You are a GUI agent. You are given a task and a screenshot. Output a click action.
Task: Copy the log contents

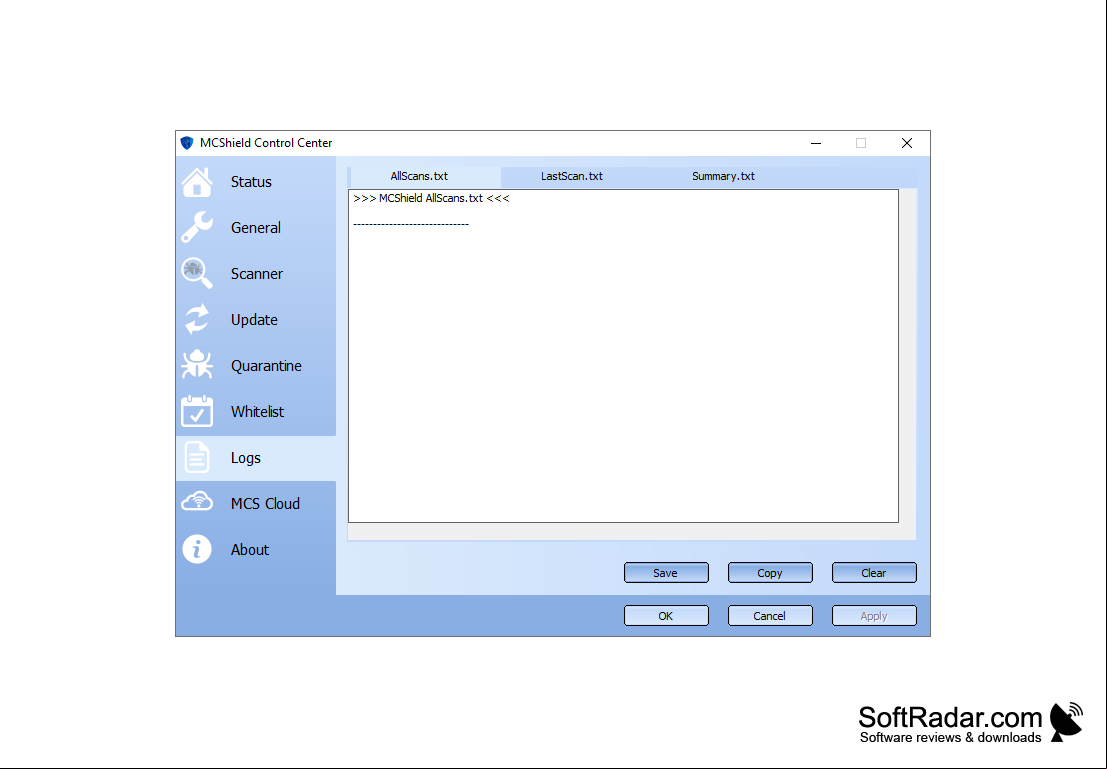pos(770,573)
